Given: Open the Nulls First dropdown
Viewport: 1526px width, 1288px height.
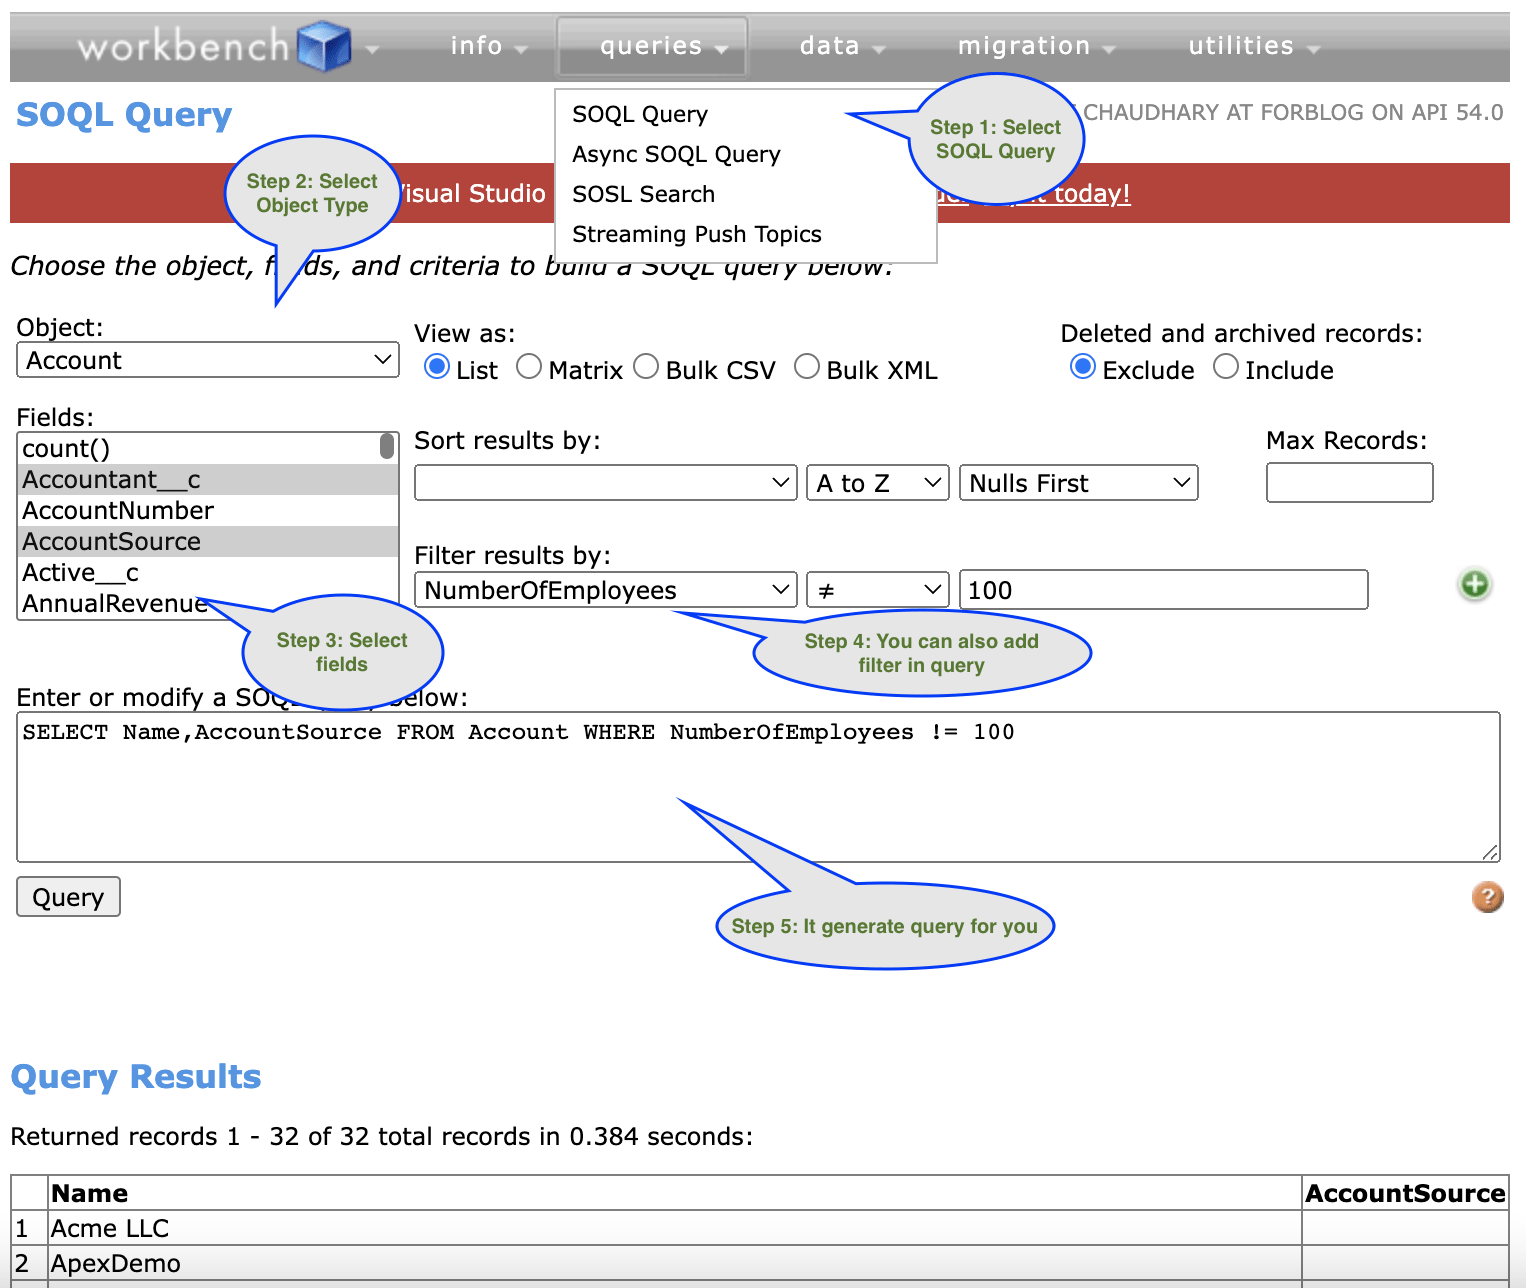Looking at the screenshot, I should tap(1079, 483).
